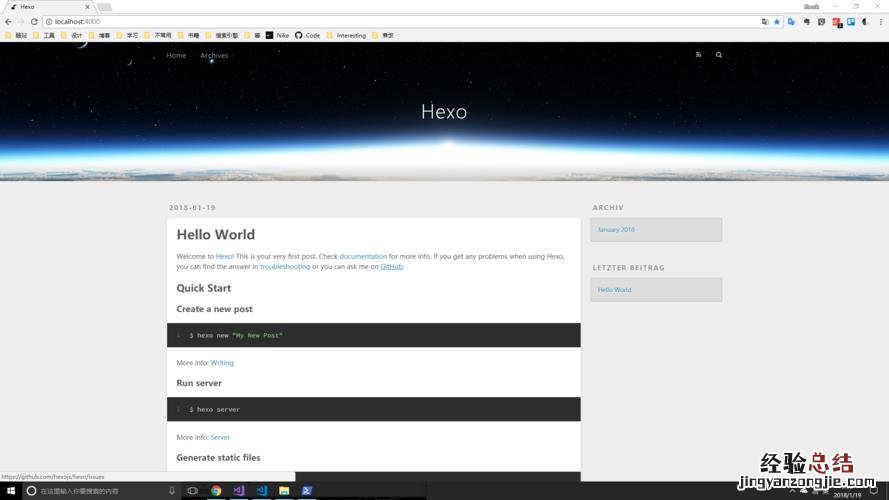Screen dimensions: 889x500
Task: Click the RSS feed icon in header
Action: [x=698, y=55]
